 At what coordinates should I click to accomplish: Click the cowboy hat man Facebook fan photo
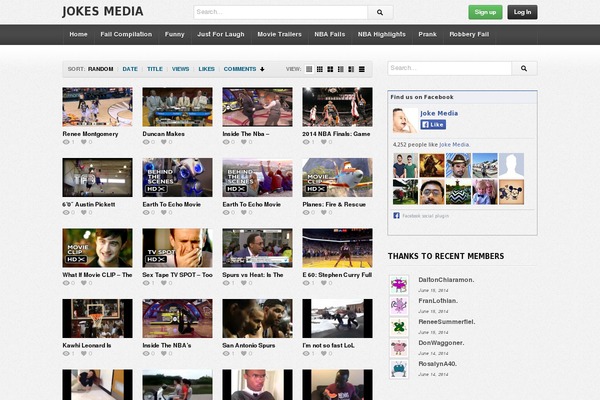[458, 165]
